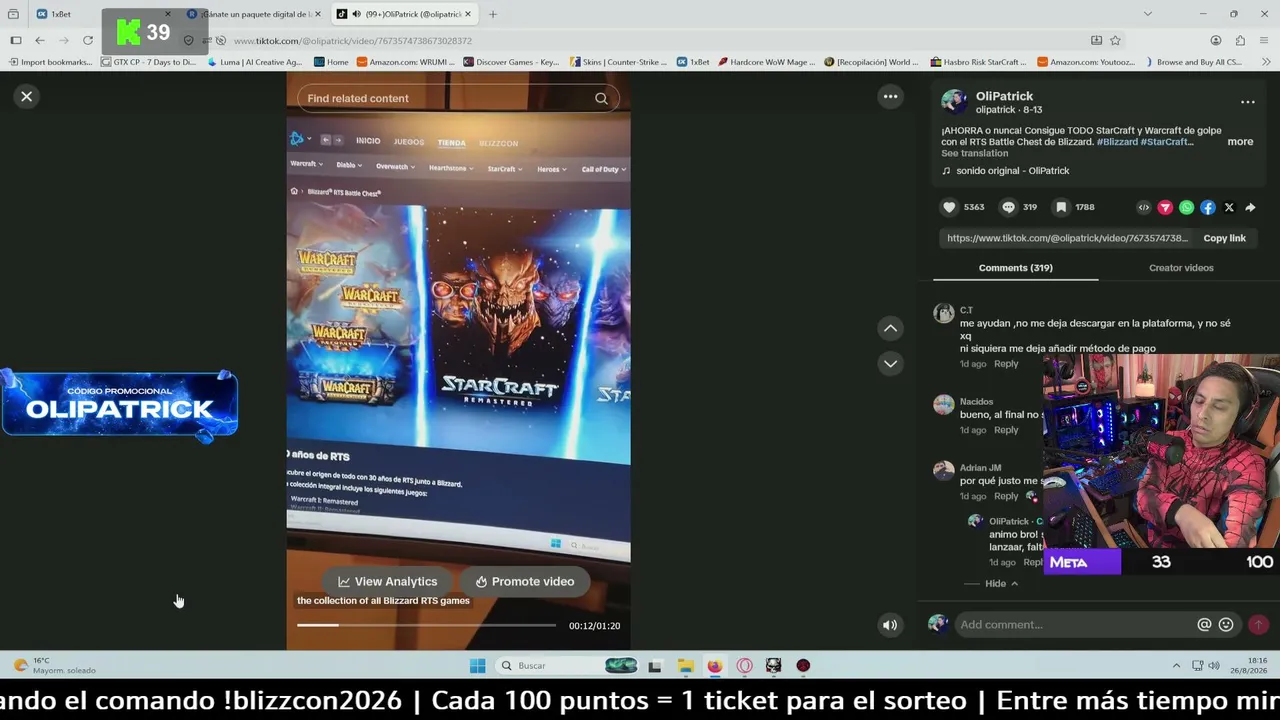Image resolution: width=1280 pixels, height=720 pixels.
Task: Open C.T's commenter avatar
Action: [x=944, y=314]
